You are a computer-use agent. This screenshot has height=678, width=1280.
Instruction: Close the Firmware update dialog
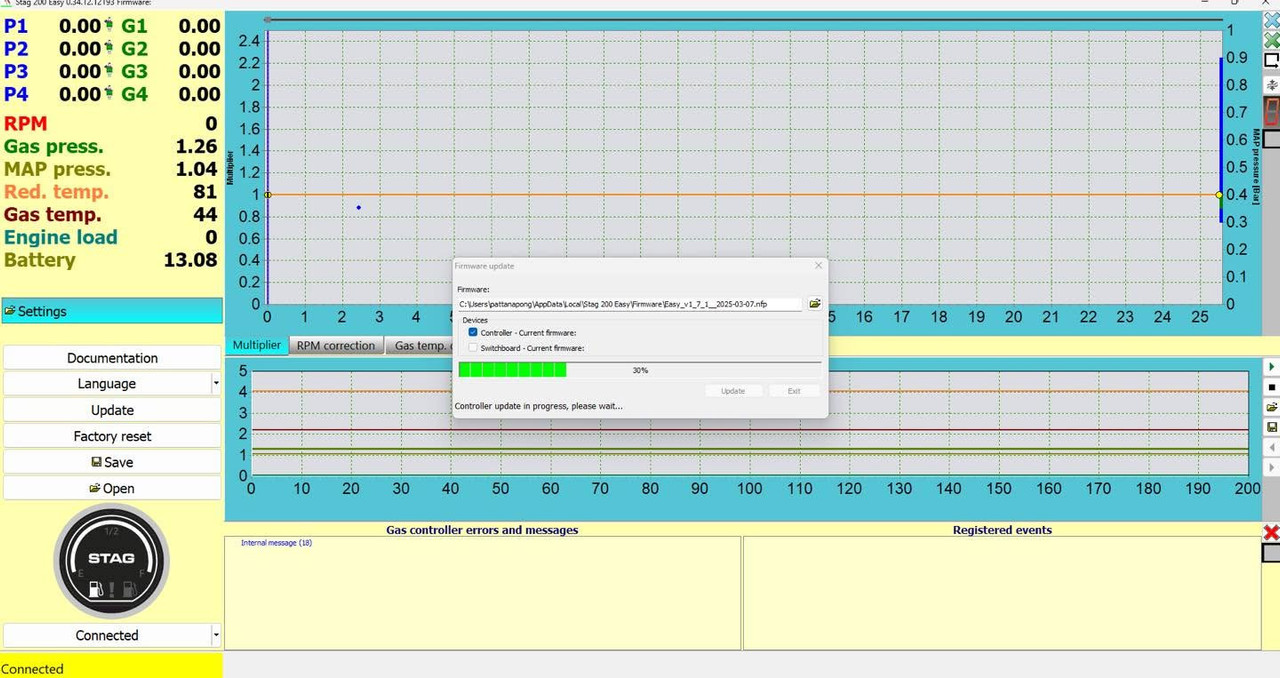(x=819, y=266)
